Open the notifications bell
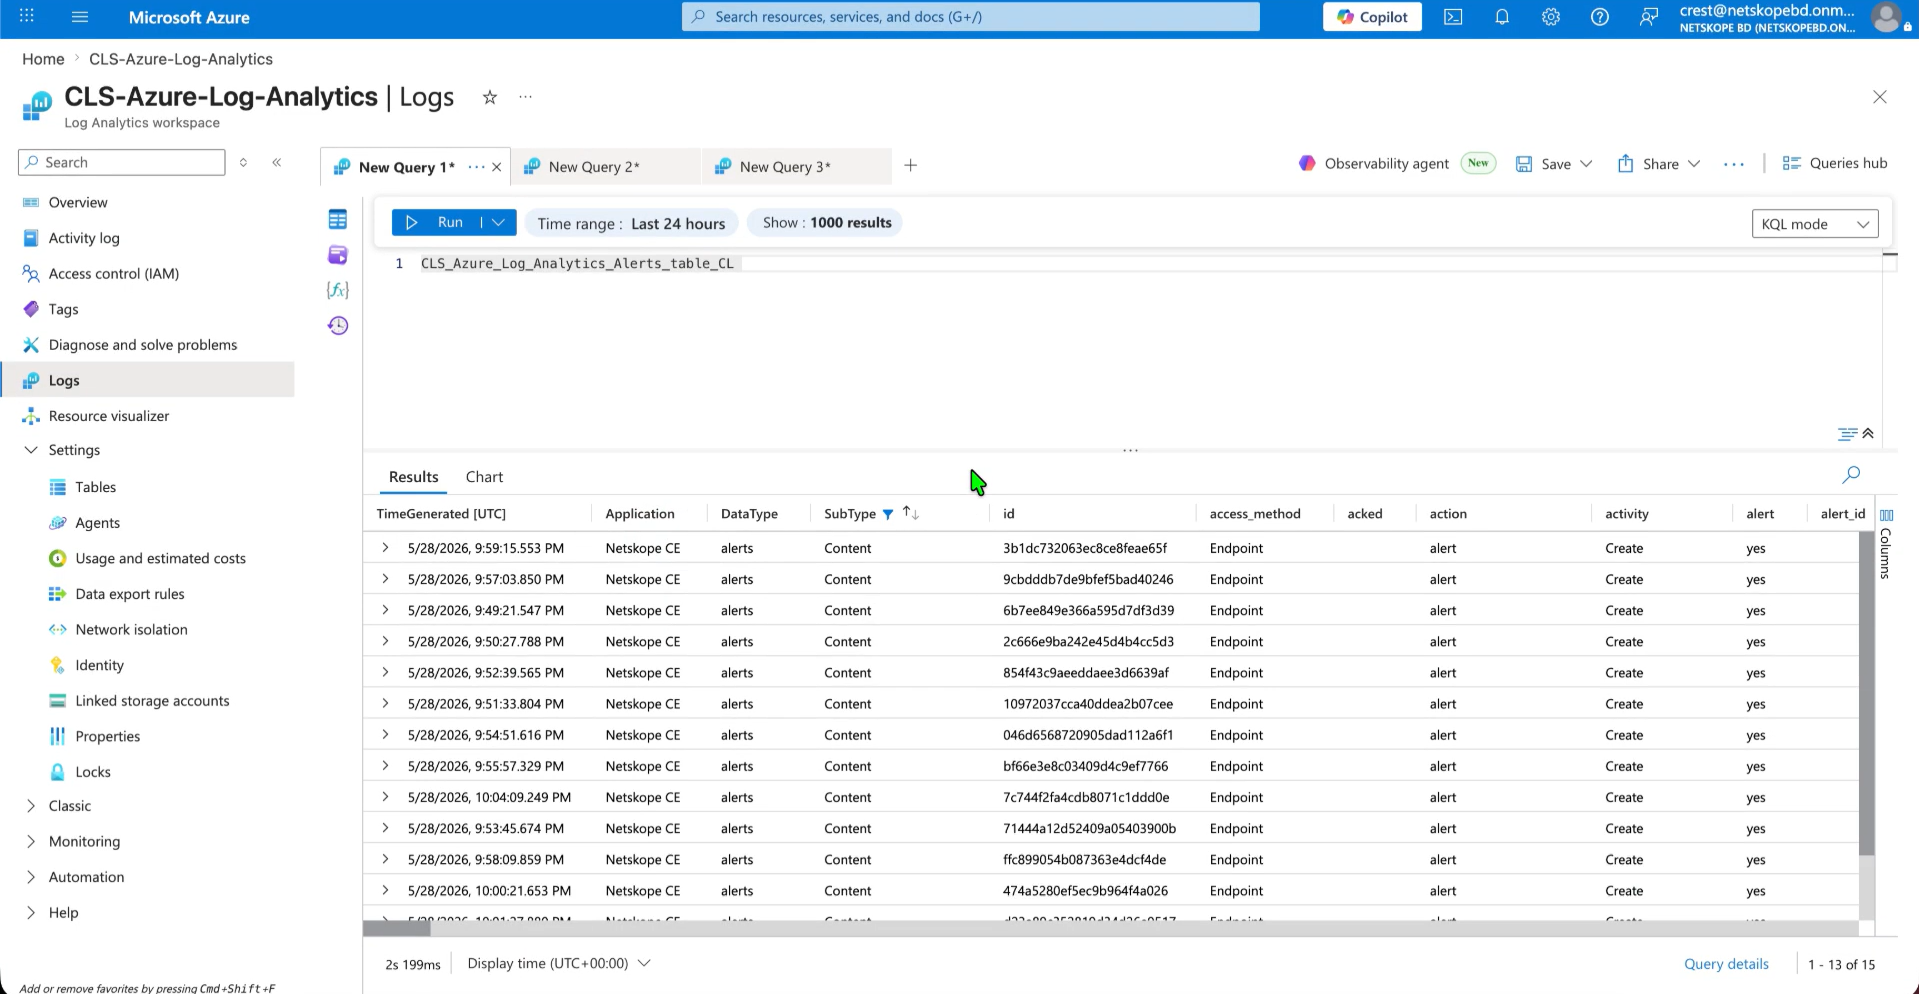1919x994 pixels. (x=1502, y=17)
